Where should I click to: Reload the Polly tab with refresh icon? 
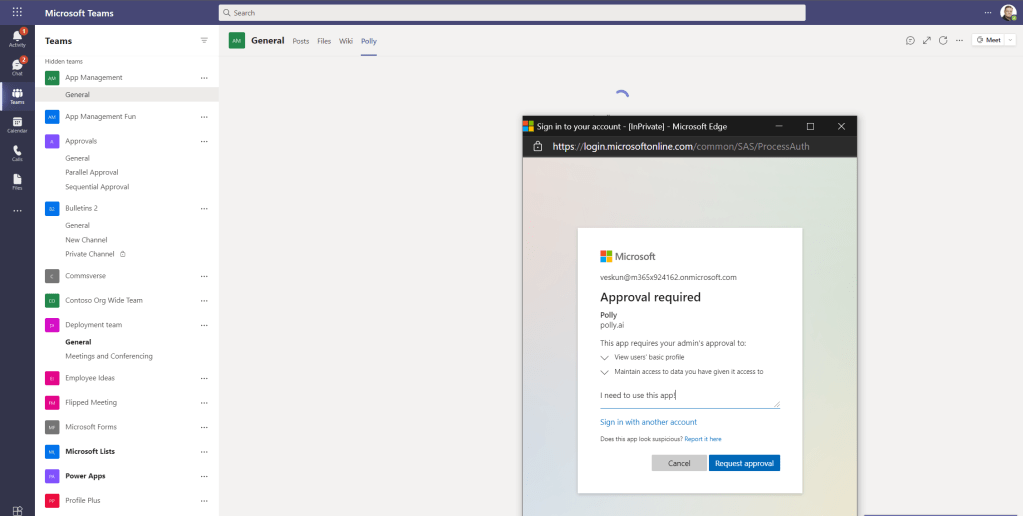tap(943, 40)
